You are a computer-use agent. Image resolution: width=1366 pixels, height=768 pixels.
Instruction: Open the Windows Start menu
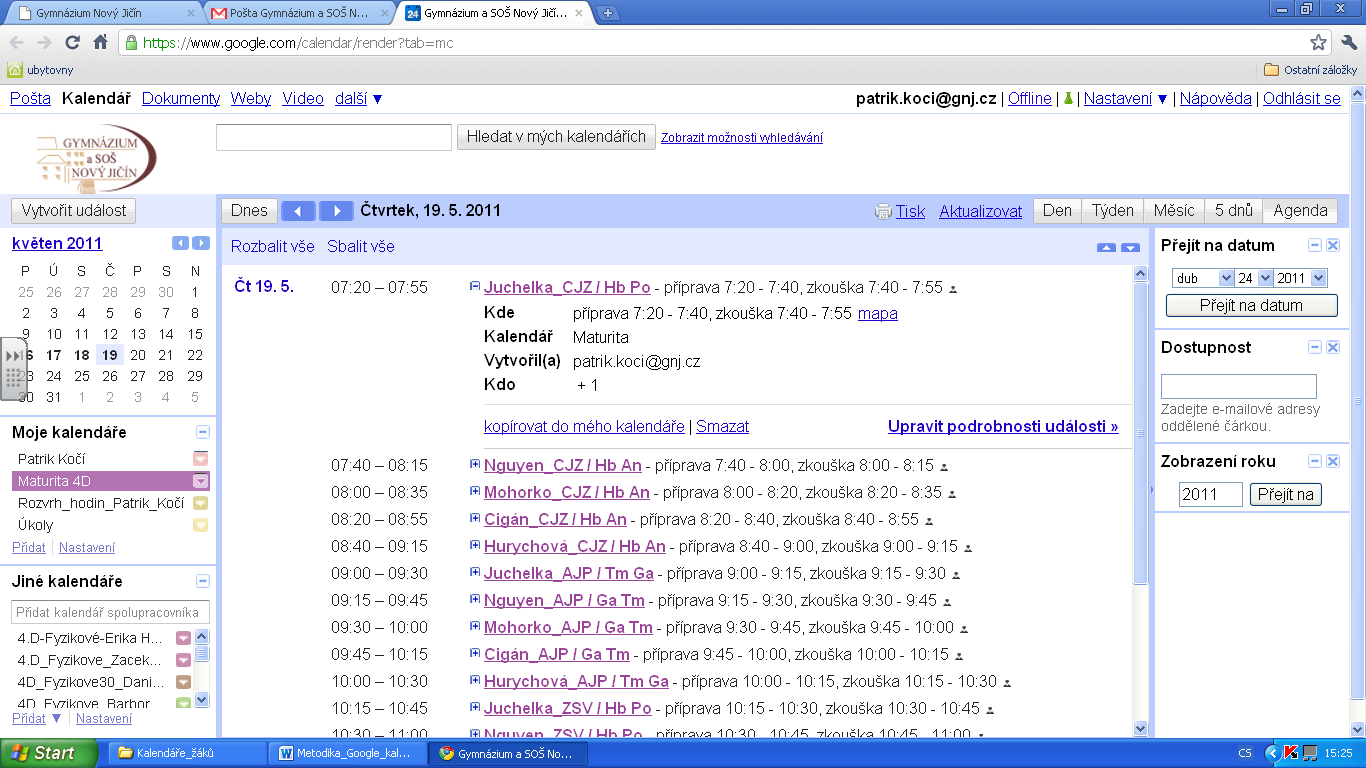(x=49, y=753)
